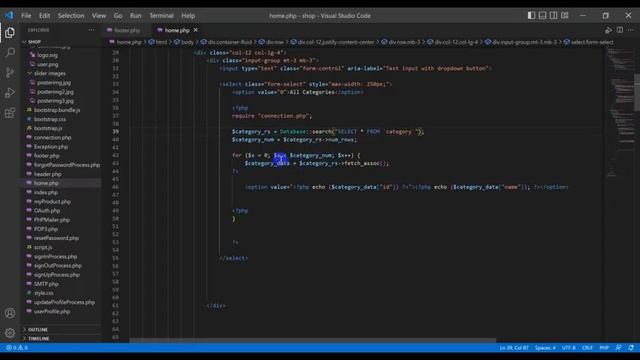640x360 pixels.
Task: Click line number 39 in the gutter
Action: pyautogui.click(x=116, y=131)
